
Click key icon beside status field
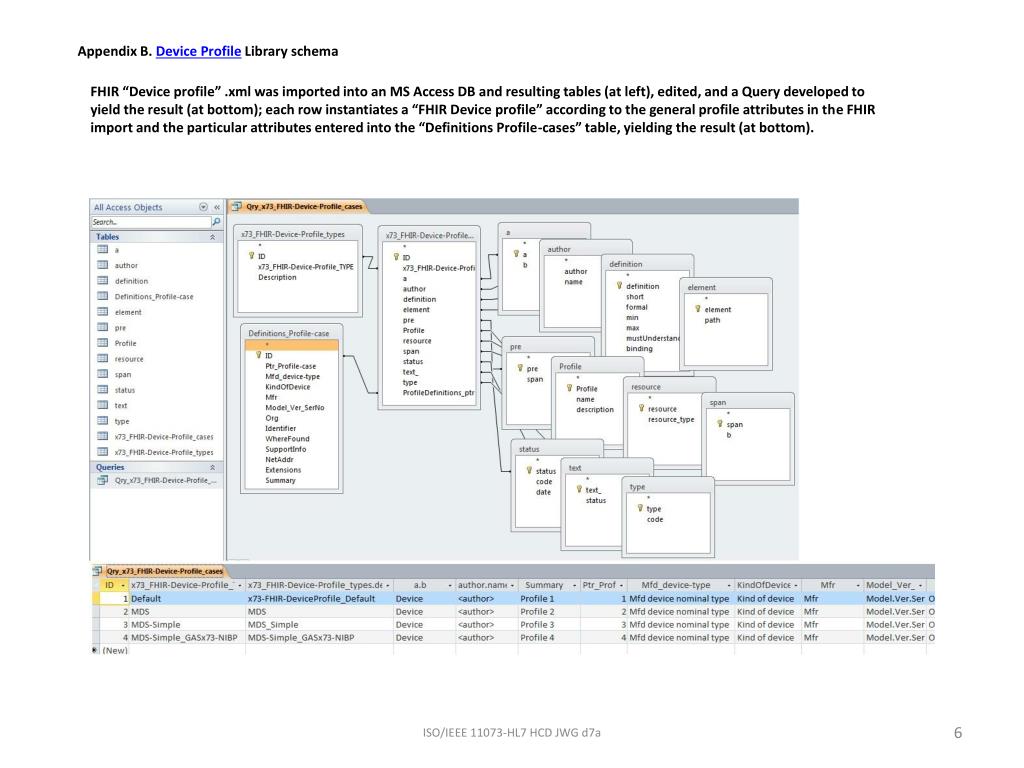[x=529, y=470]
